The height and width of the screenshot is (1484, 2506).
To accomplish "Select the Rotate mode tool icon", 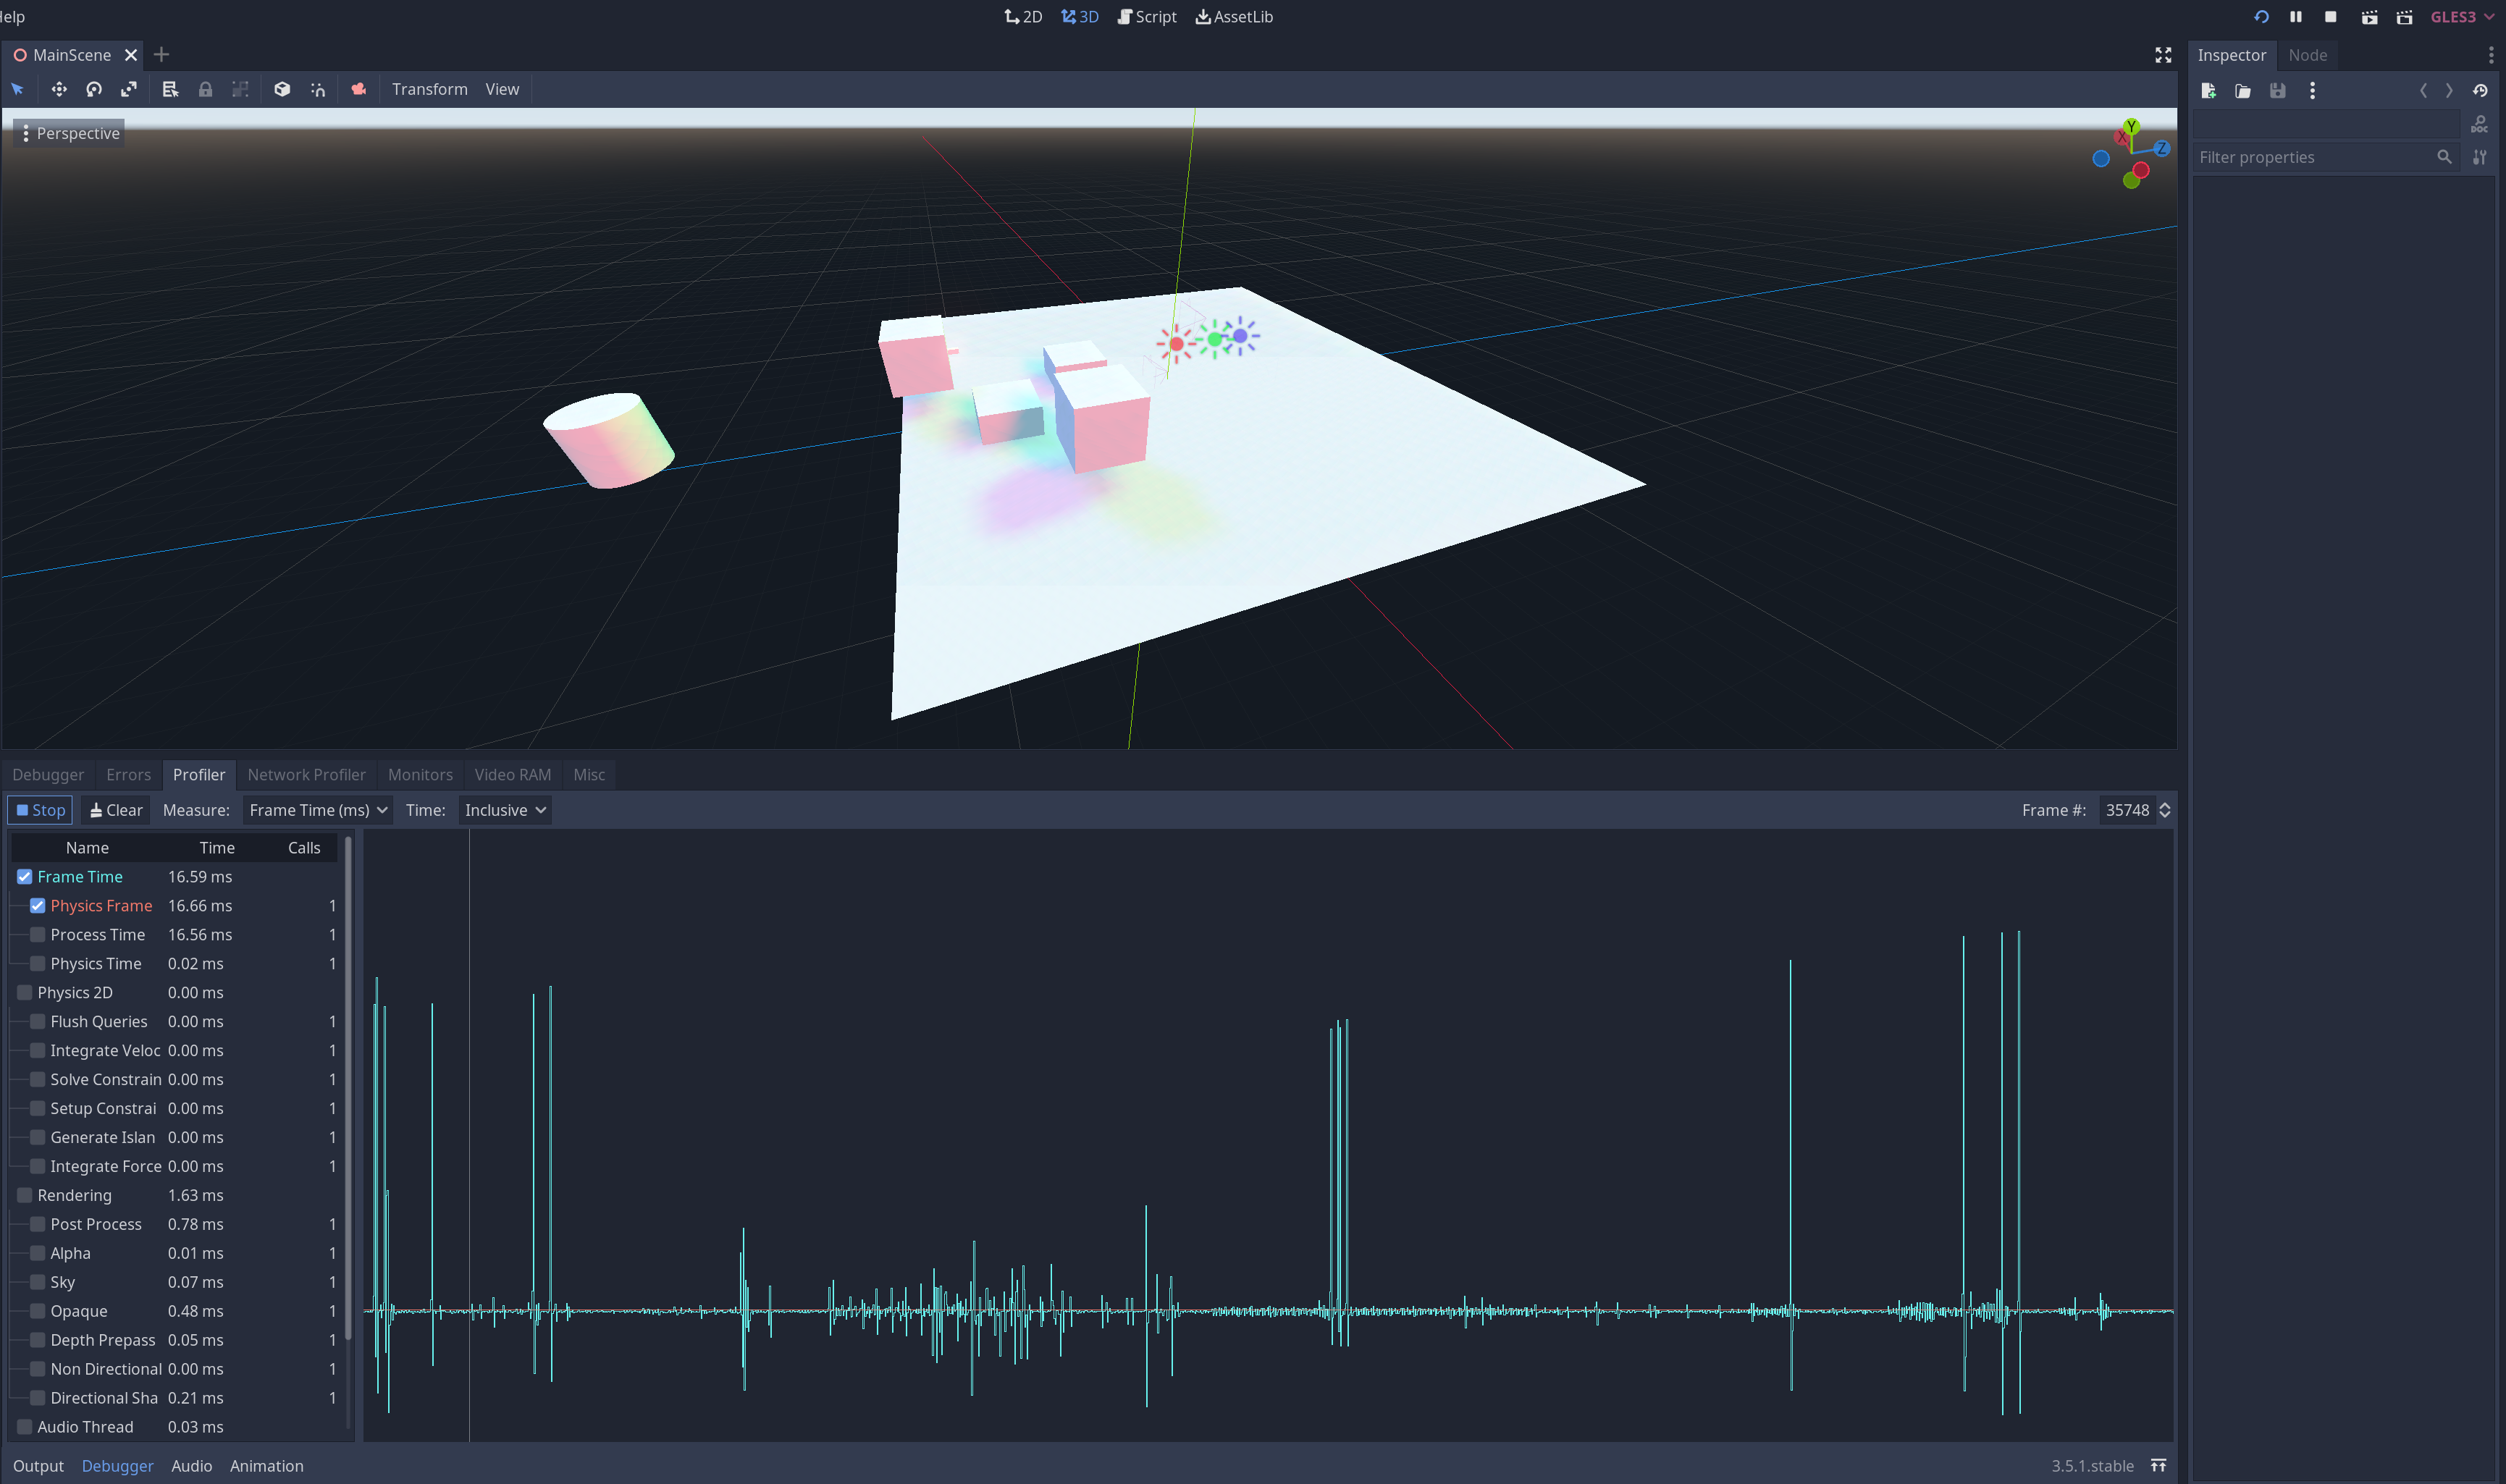I will coord(94,89).
